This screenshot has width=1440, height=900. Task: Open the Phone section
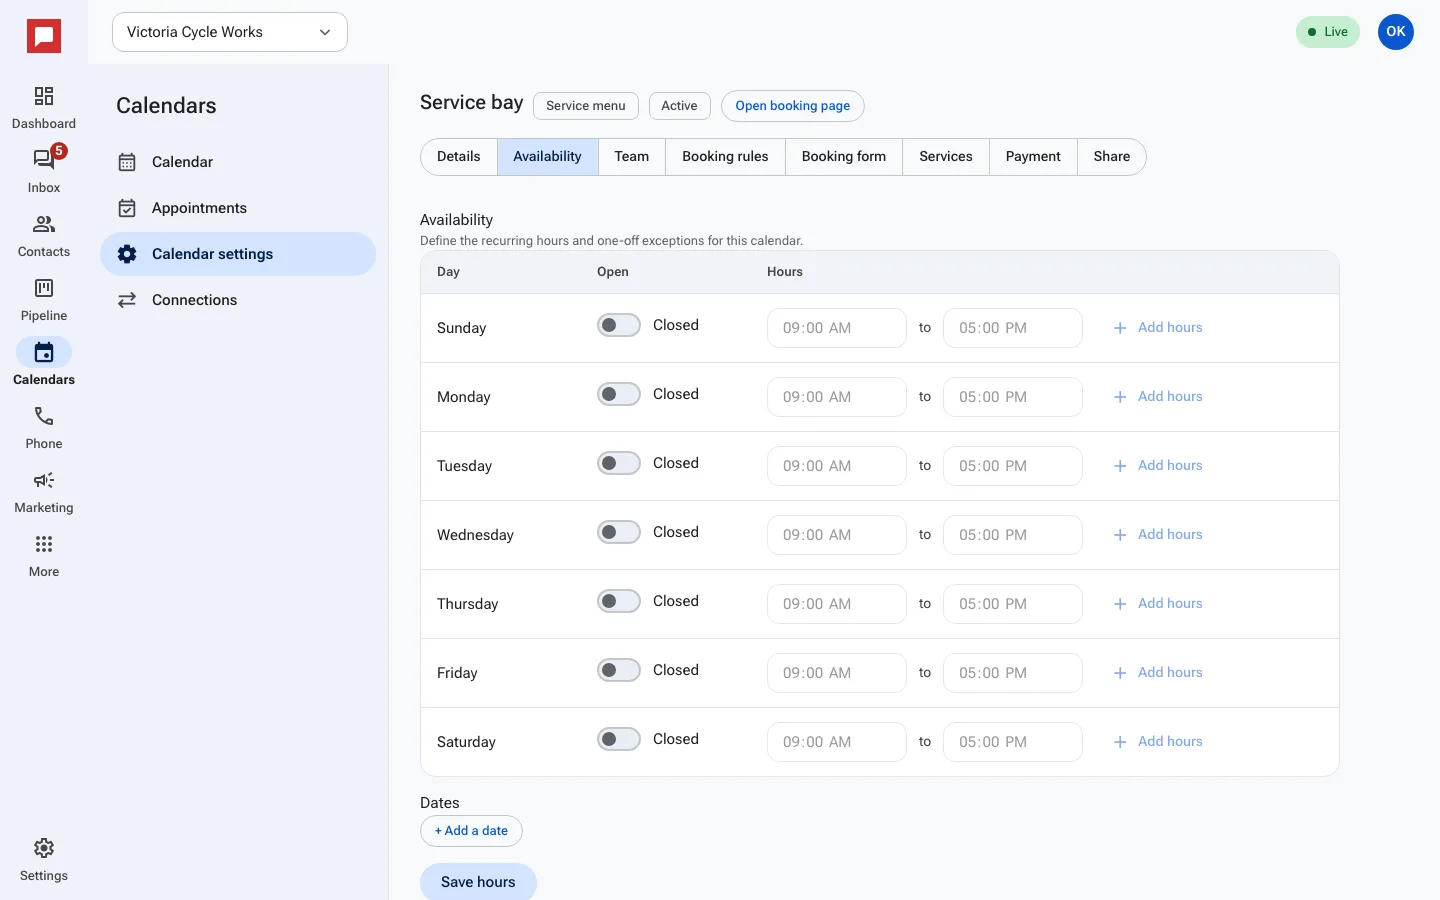(x=44, y=428)
